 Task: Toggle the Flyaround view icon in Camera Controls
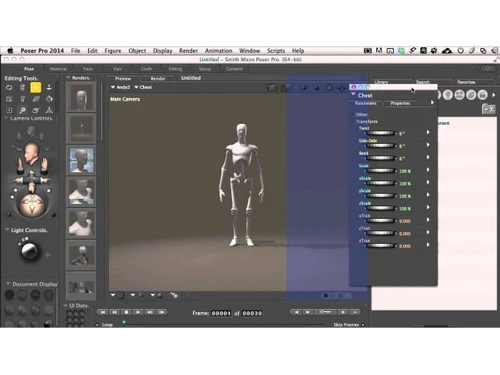[x=47, y=149]
